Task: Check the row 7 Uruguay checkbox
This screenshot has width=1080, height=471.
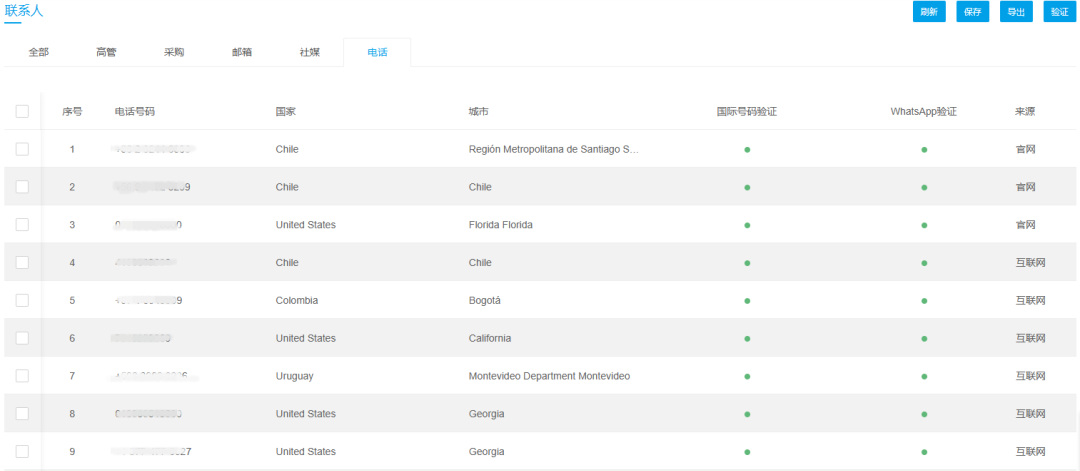Action: [x=22, y=376]
